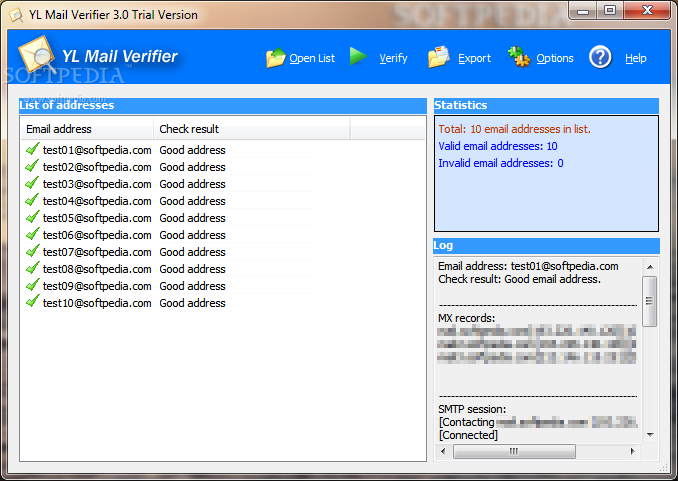Viewport: 678px width, 481px height.
Task: Start verification with Verify link
Action: coord(393,58)
